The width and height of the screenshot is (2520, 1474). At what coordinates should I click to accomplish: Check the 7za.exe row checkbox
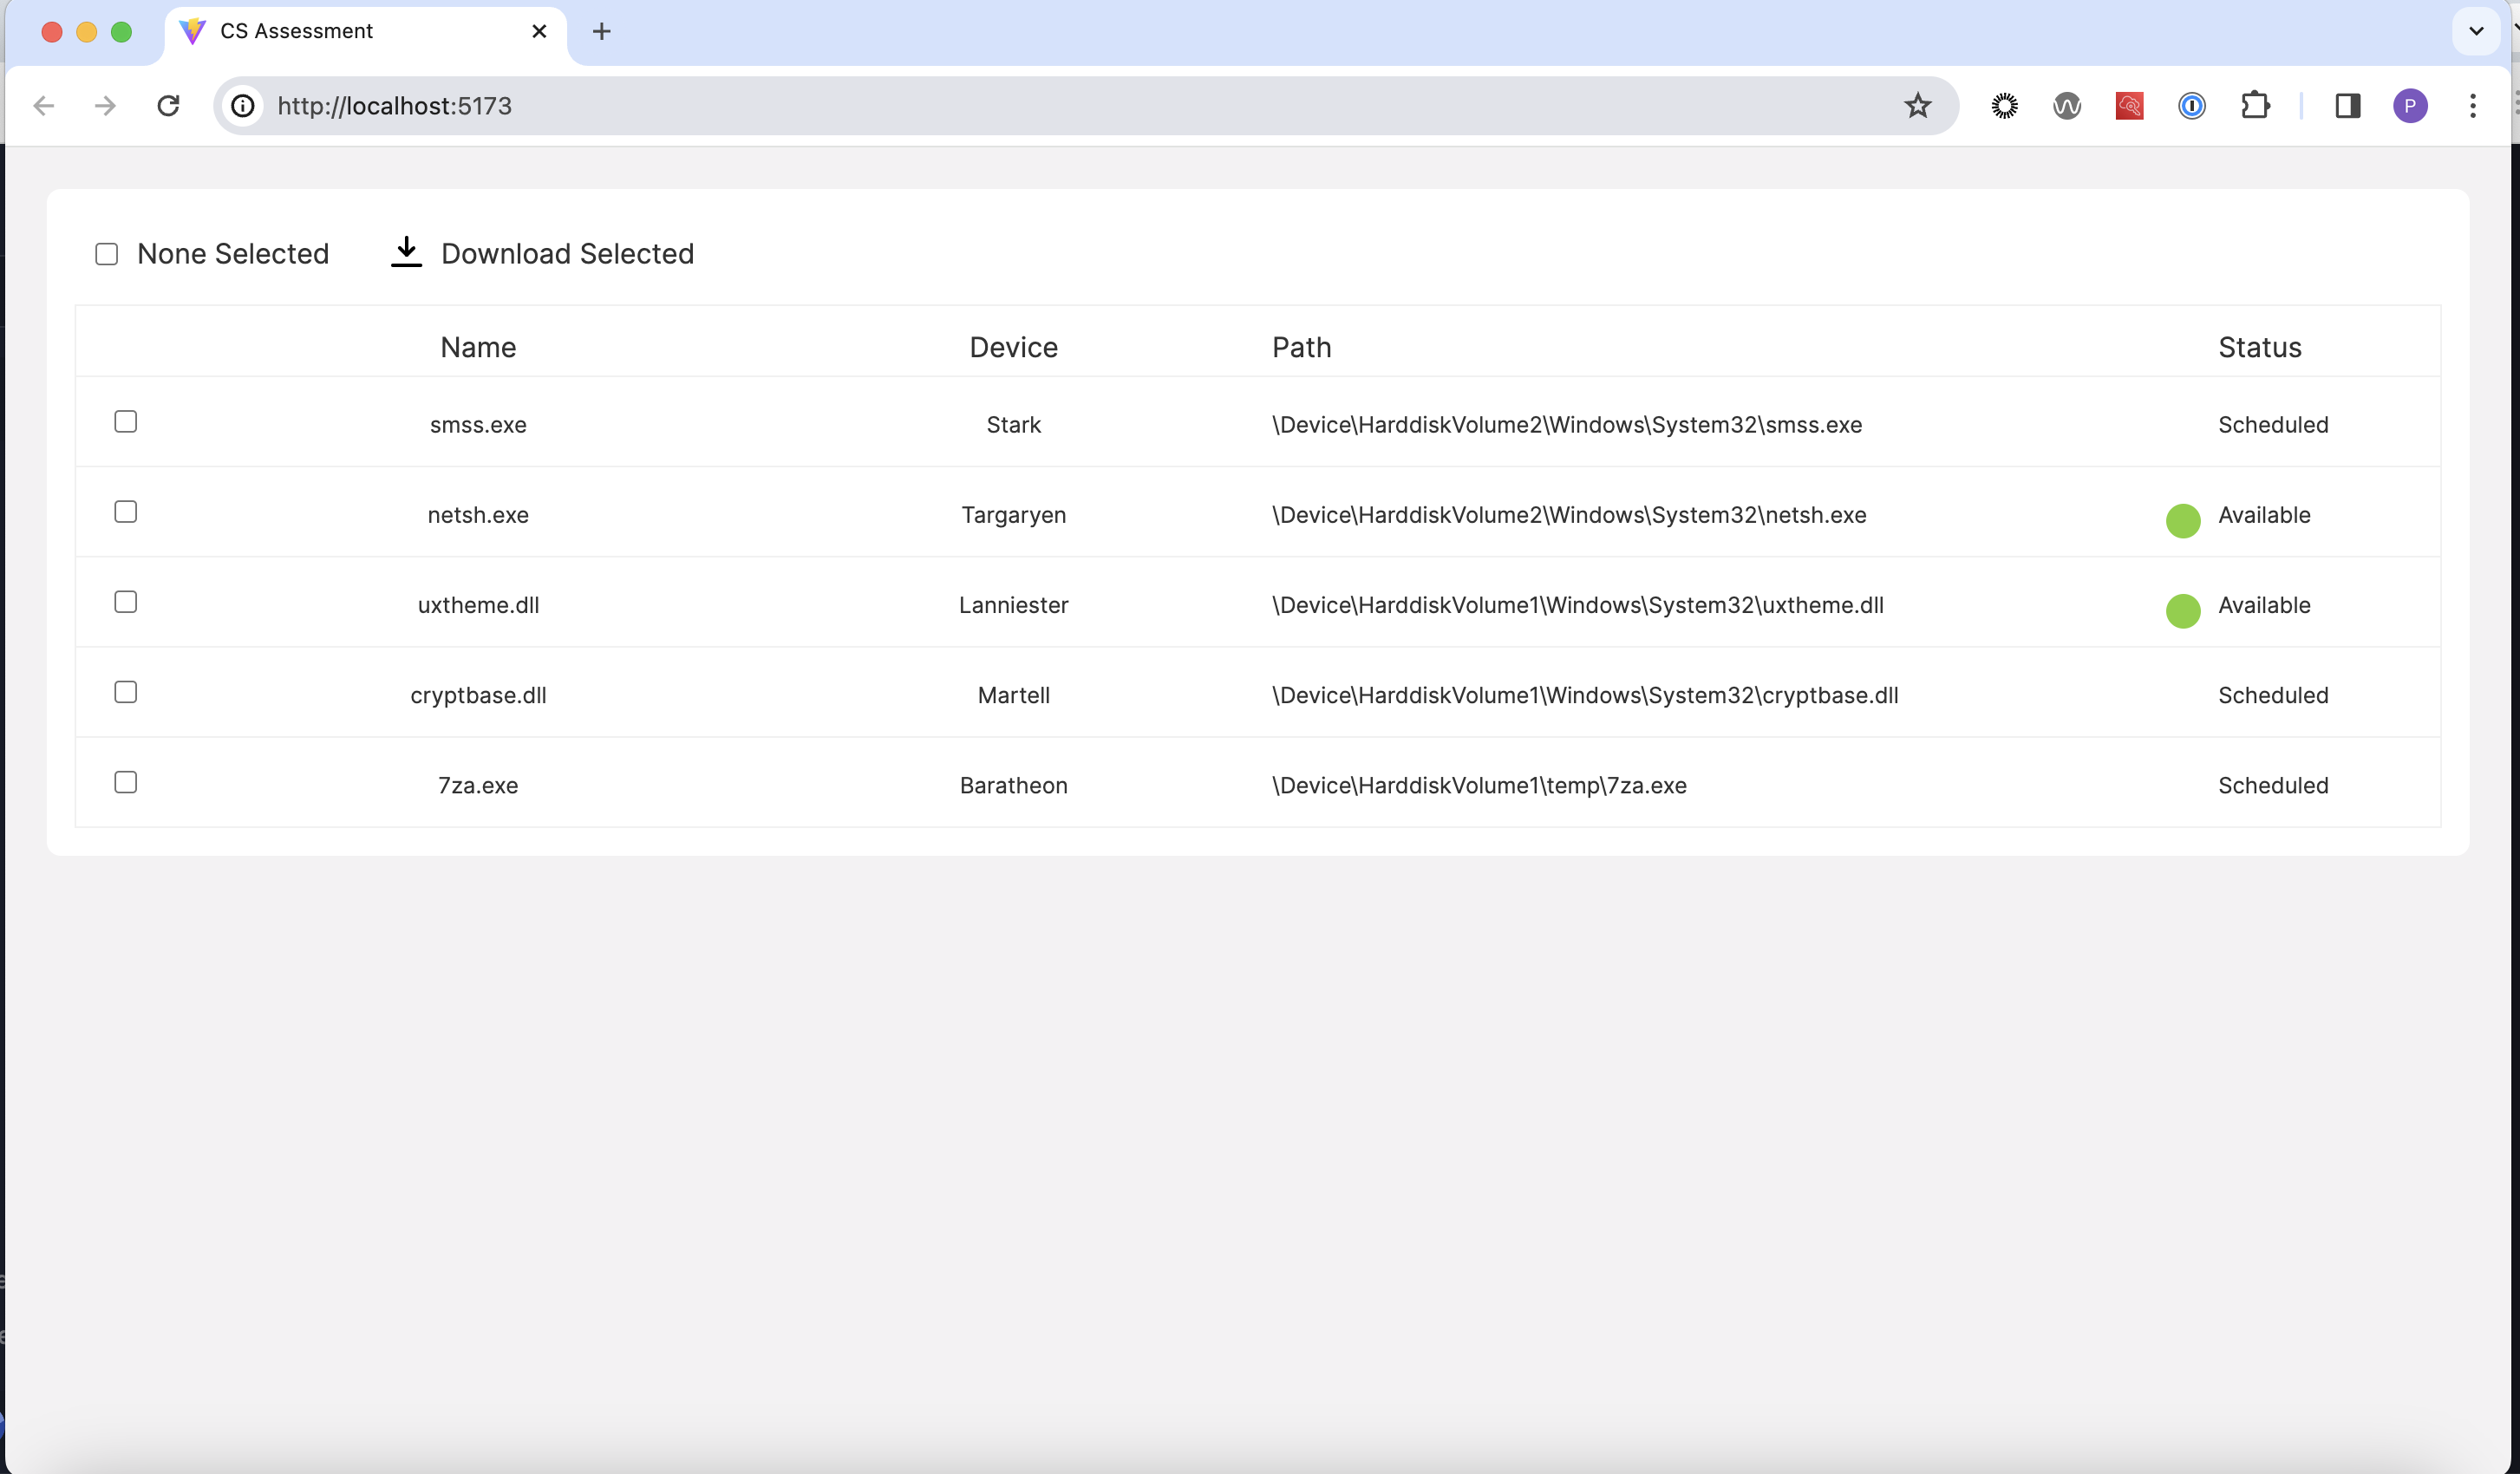coord(126,782)
